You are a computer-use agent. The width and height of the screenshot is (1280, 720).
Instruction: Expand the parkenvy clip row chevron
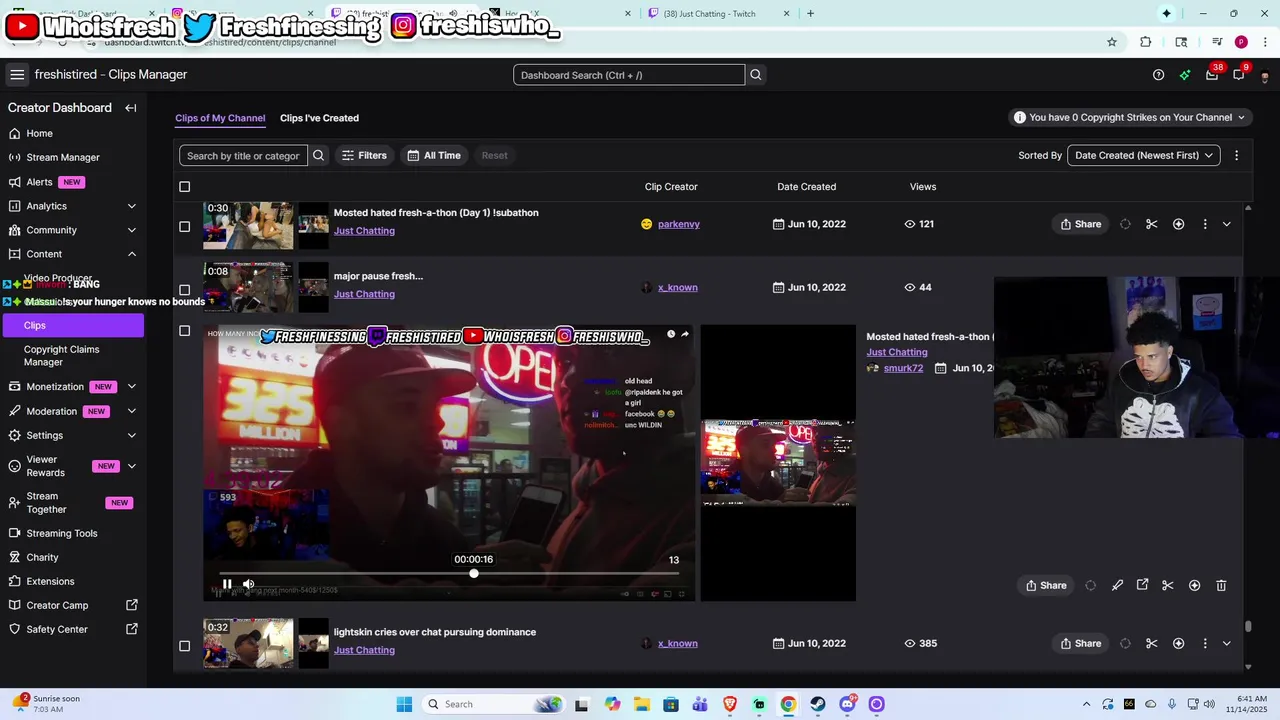coord(1226,224)
